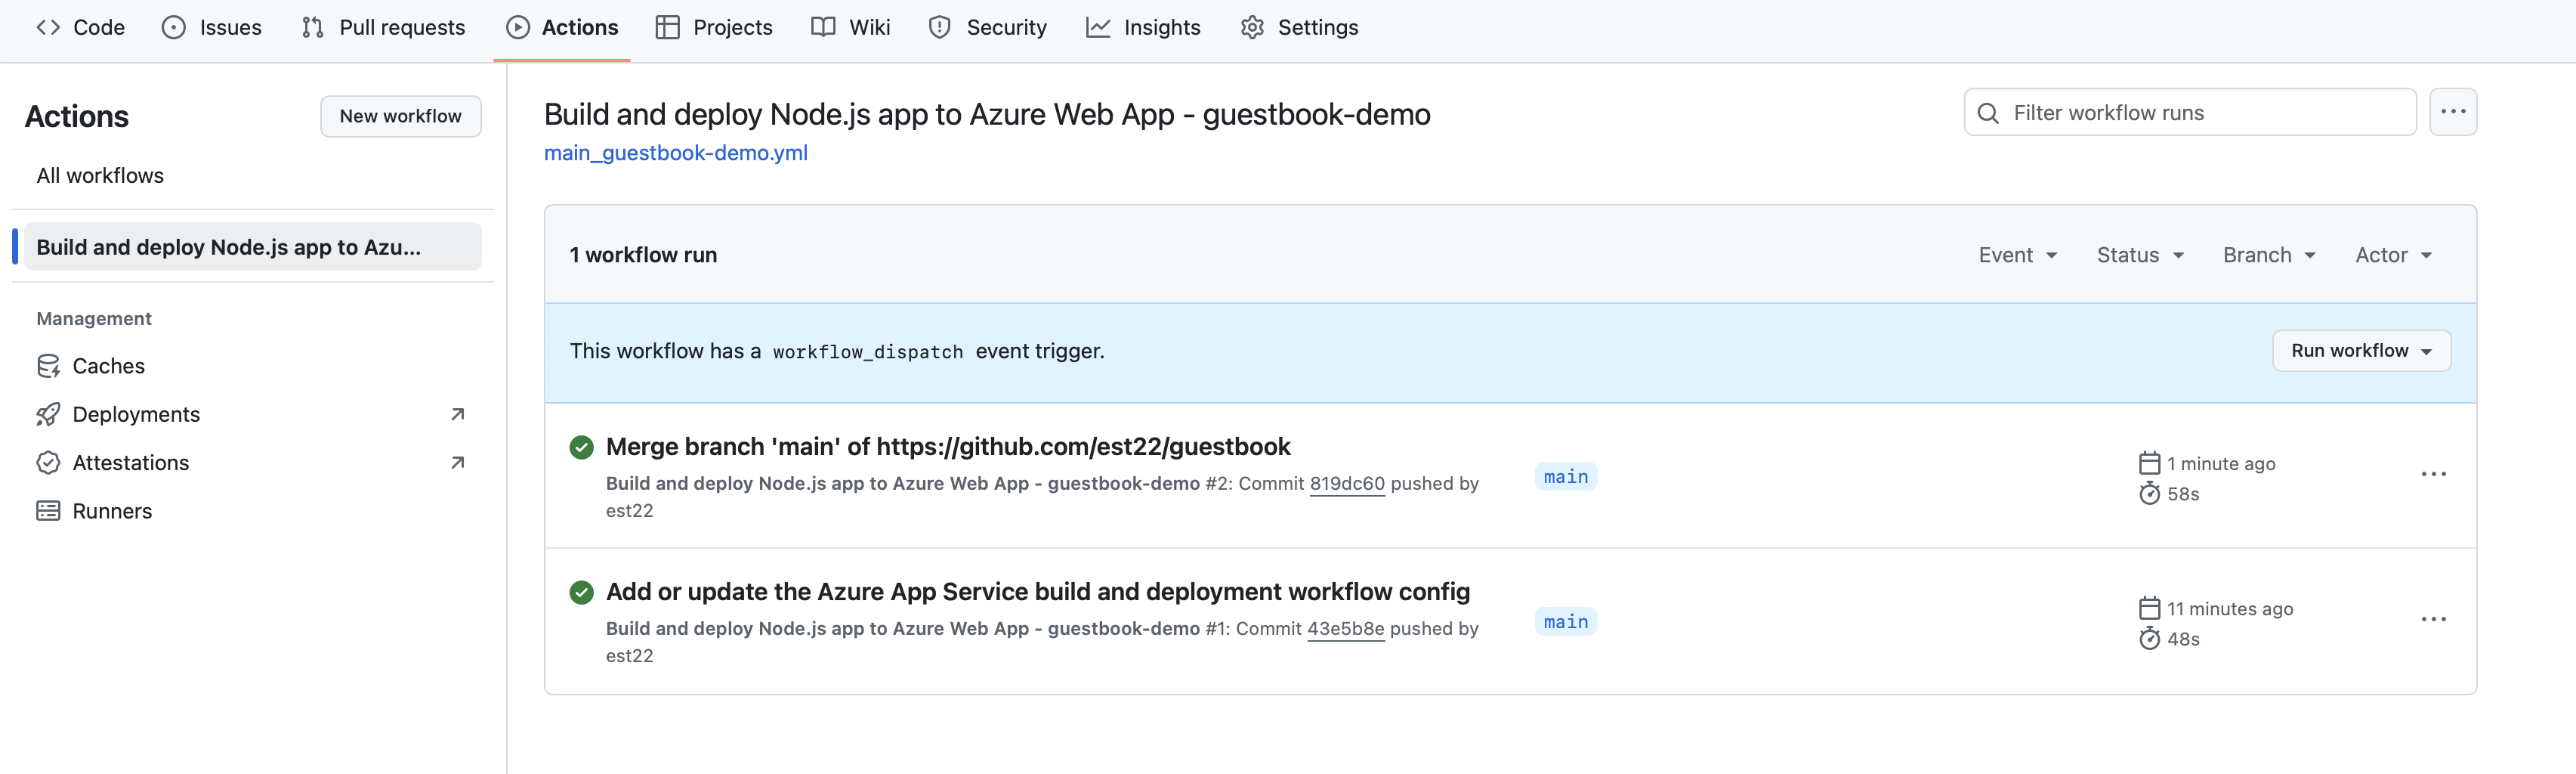Open the Run workflow dropdown
2576x774 pixels.
click(x=2360, y=351)
